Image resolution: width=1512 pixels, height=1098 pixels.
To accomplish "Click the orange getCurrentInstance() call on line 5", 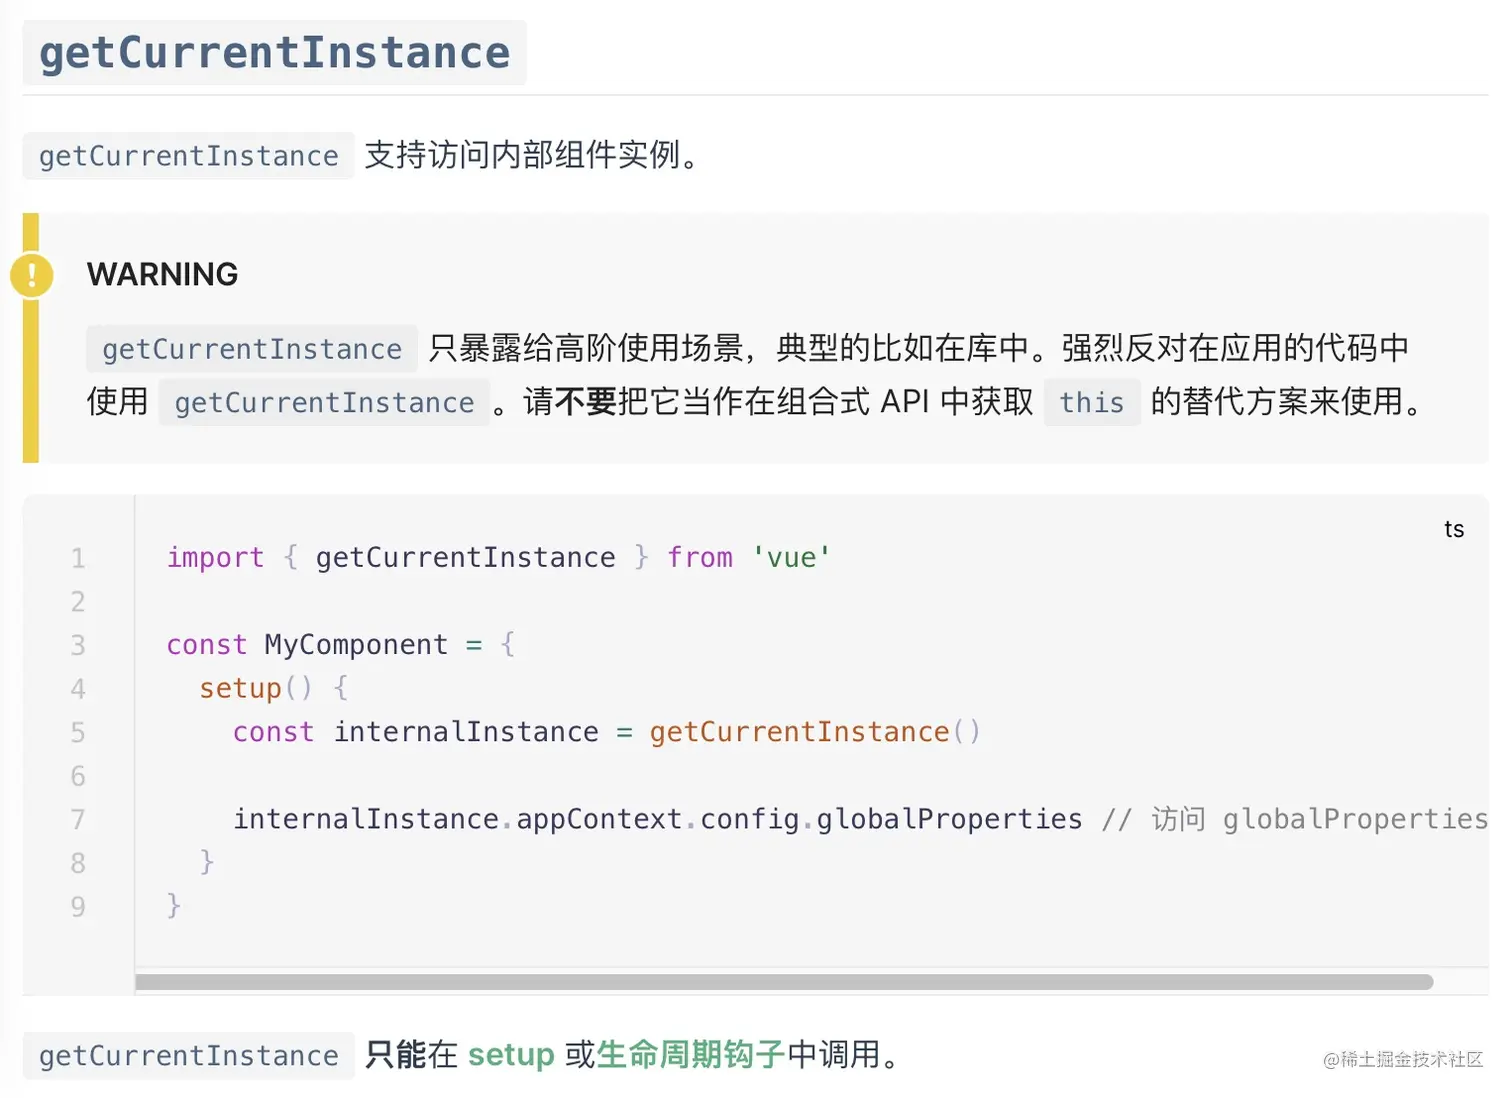I will point(800,732).
